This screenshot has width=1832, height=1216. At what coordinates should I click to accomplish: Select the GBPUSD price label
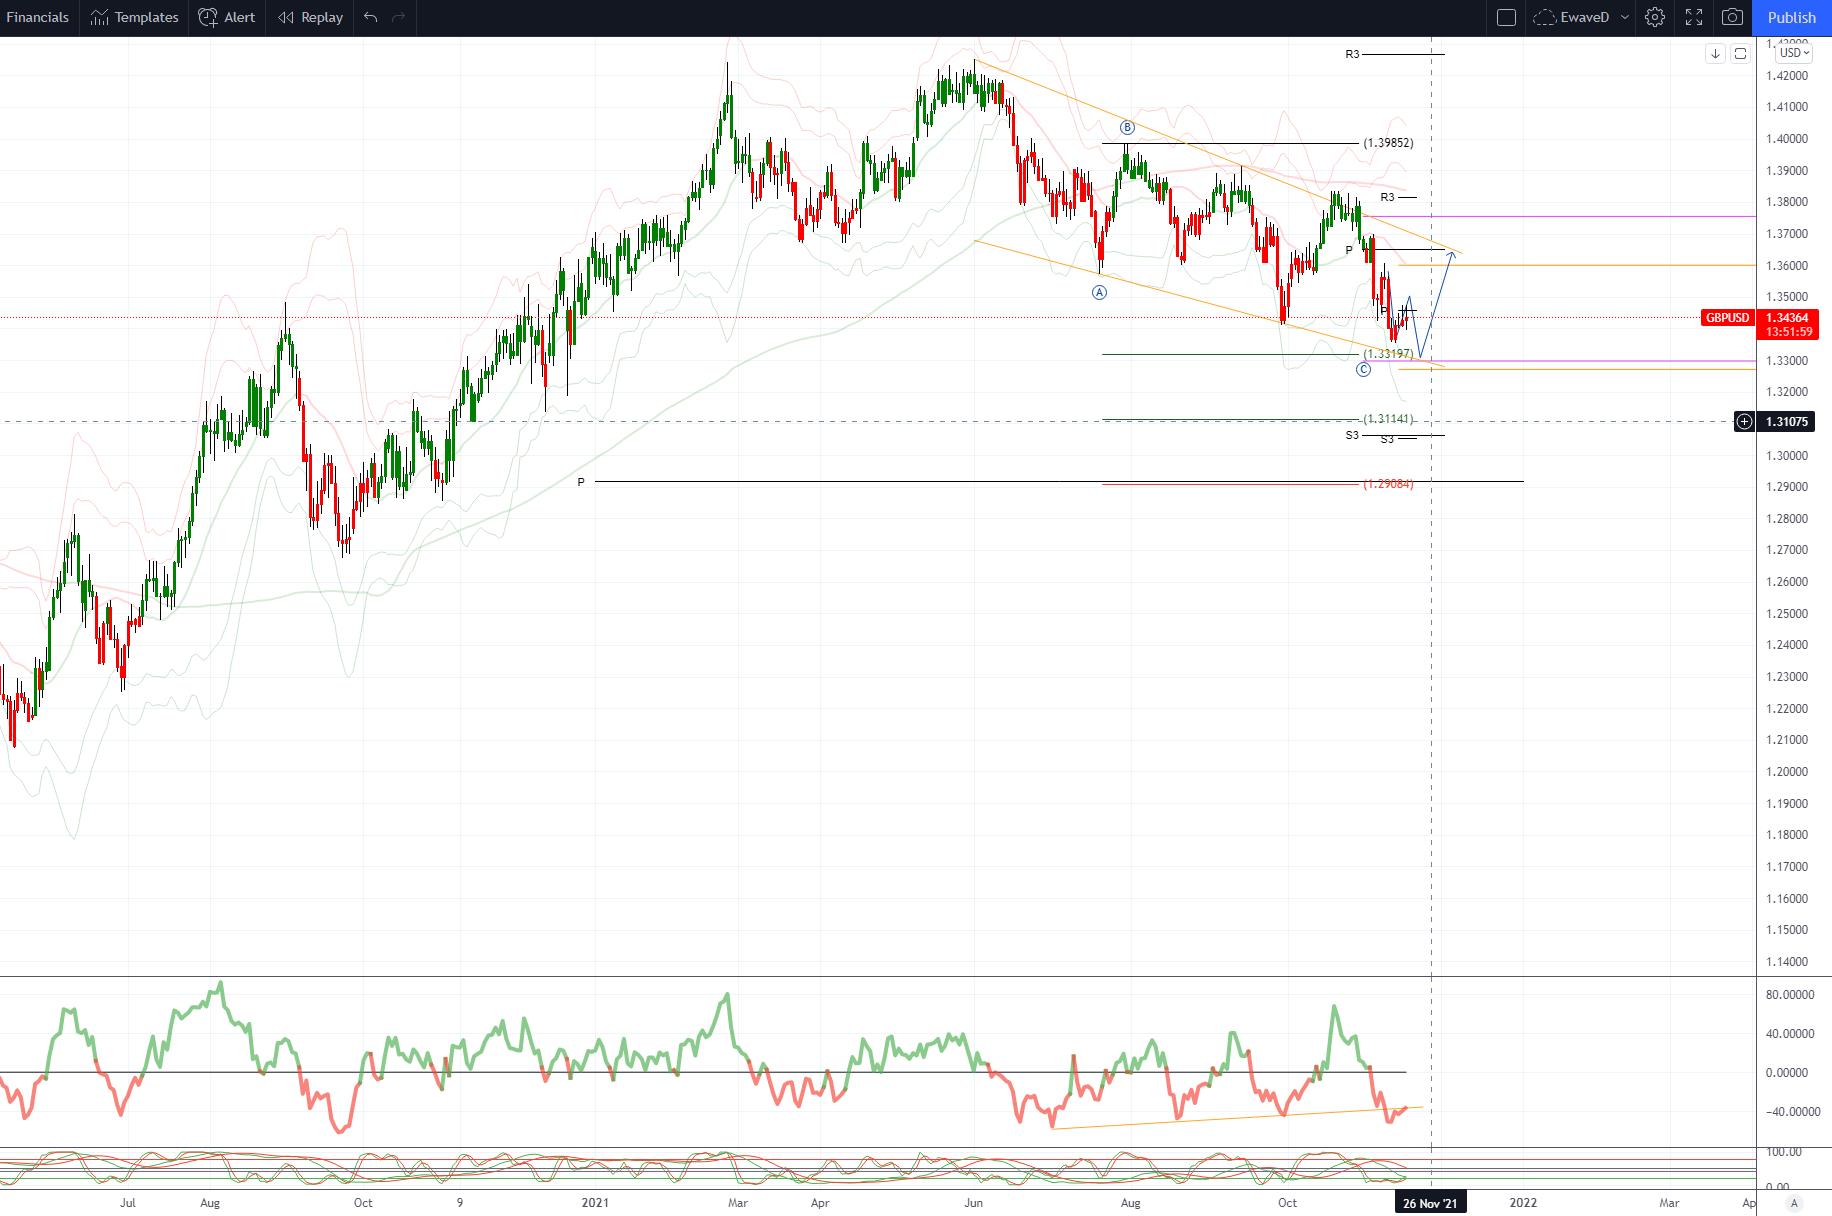pos(1728,318)
